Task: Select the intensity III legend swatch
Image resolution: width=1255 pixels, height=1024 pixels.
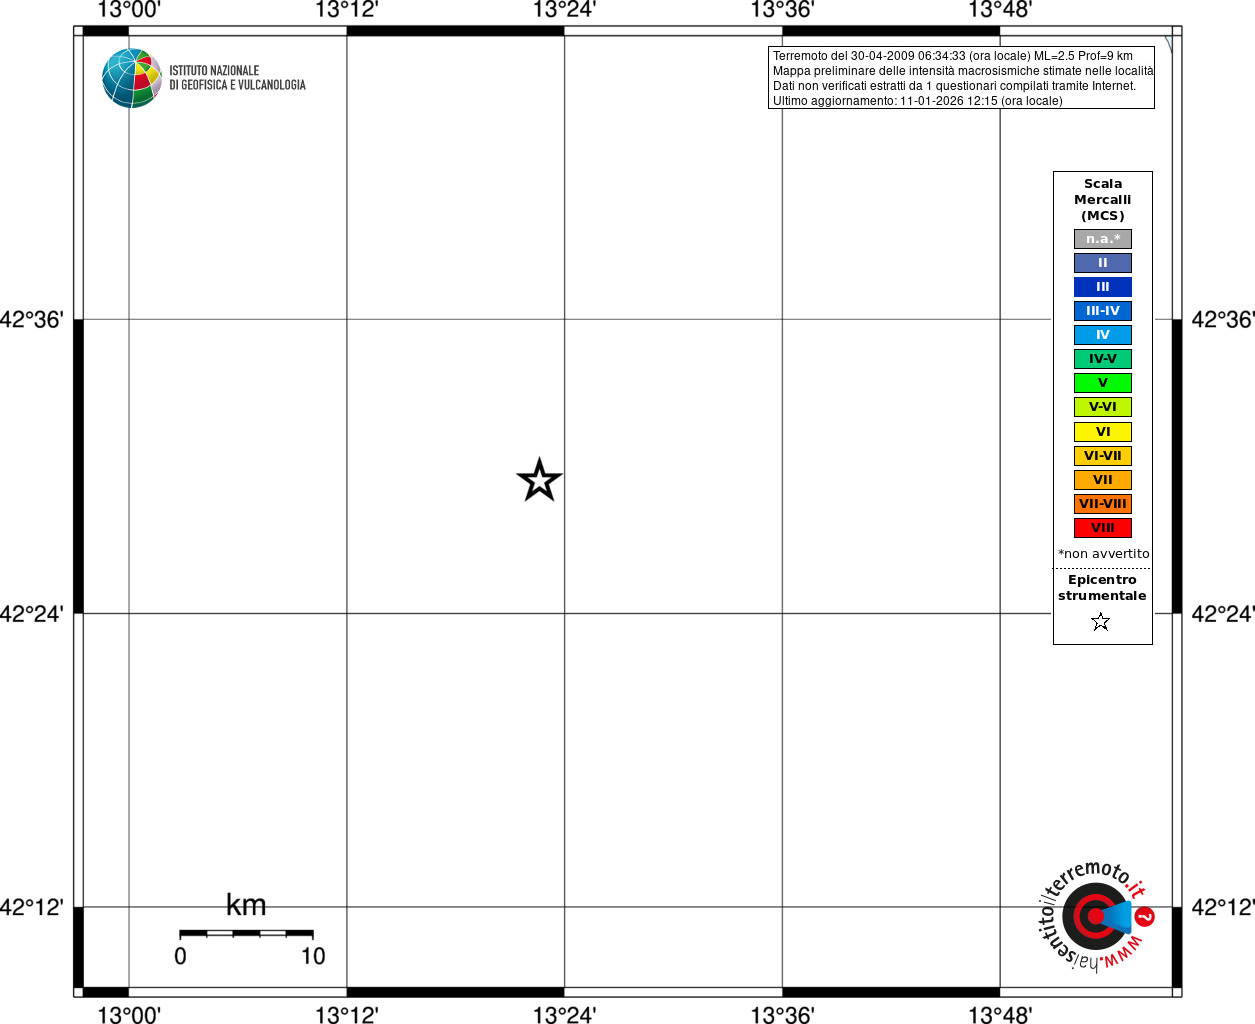Action: 1103,287
